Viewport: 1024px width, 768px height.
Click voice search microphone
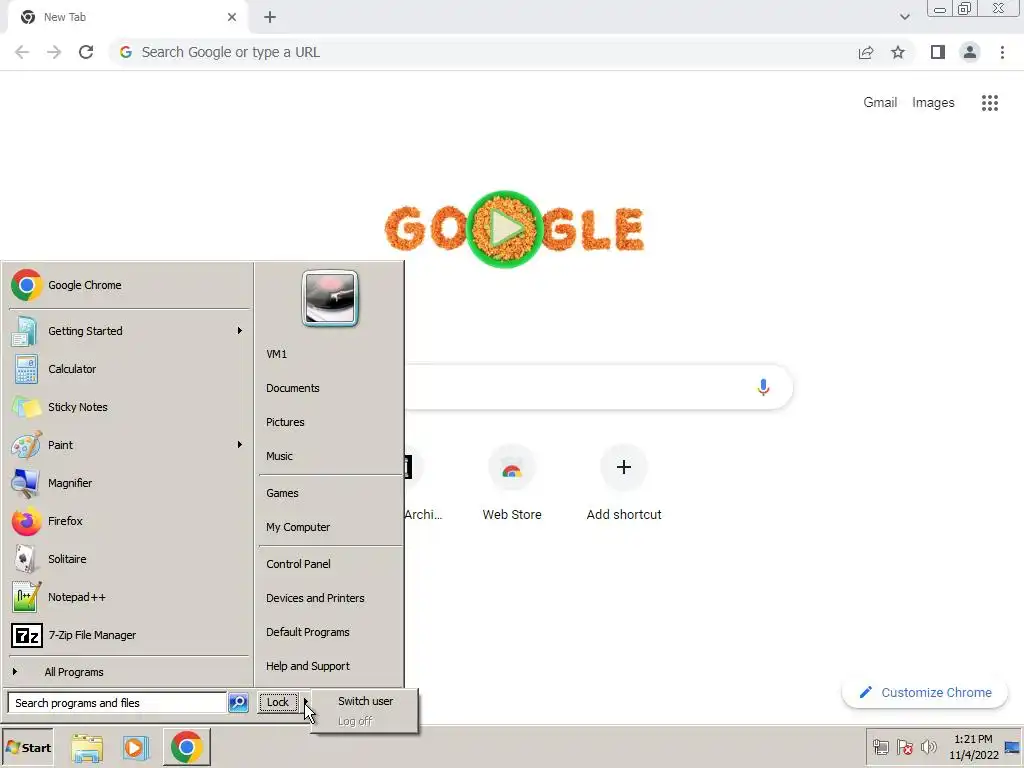tap(763, 387)
